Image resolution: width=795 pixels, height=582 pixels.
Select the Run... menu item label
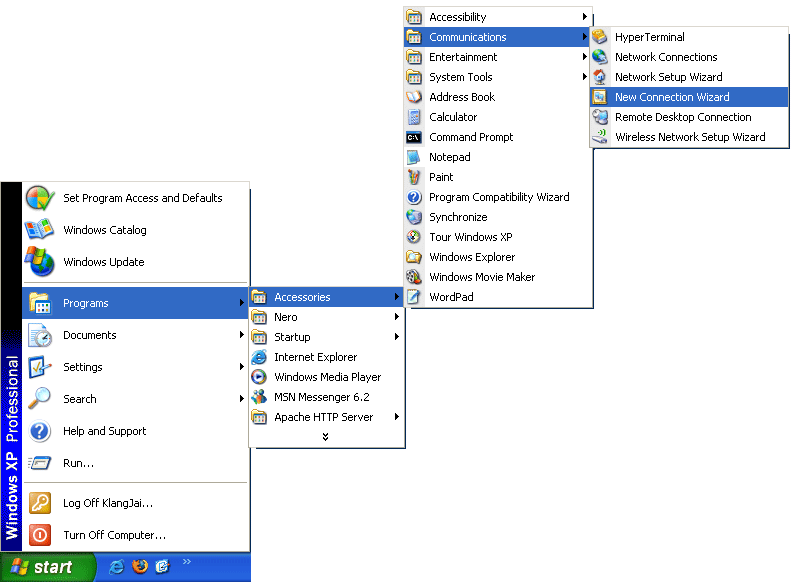click(x=78, y=463)
